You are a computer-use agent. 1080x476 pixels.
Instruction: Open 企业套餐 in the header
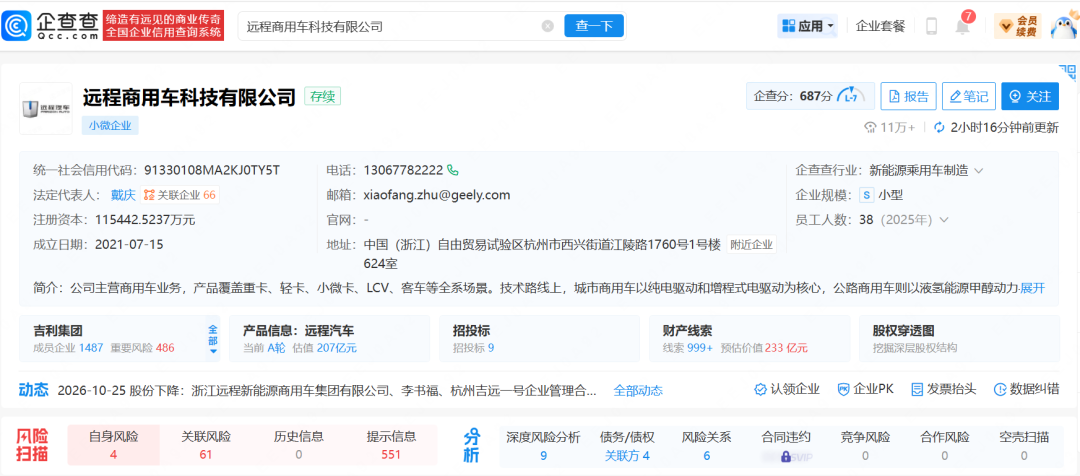pyautogui.click(x=880, y=26)
